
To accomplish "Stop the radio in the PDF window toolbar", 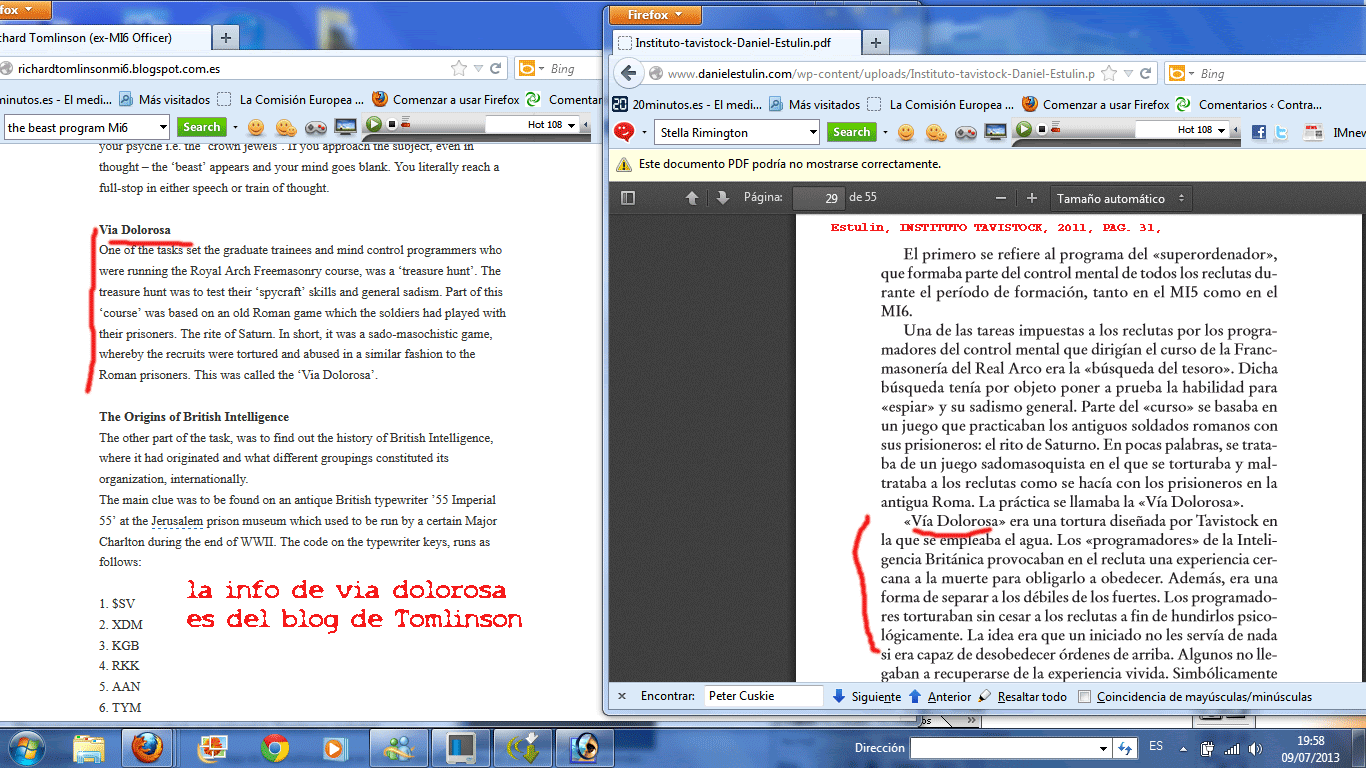I will [x=1041, y=130].
